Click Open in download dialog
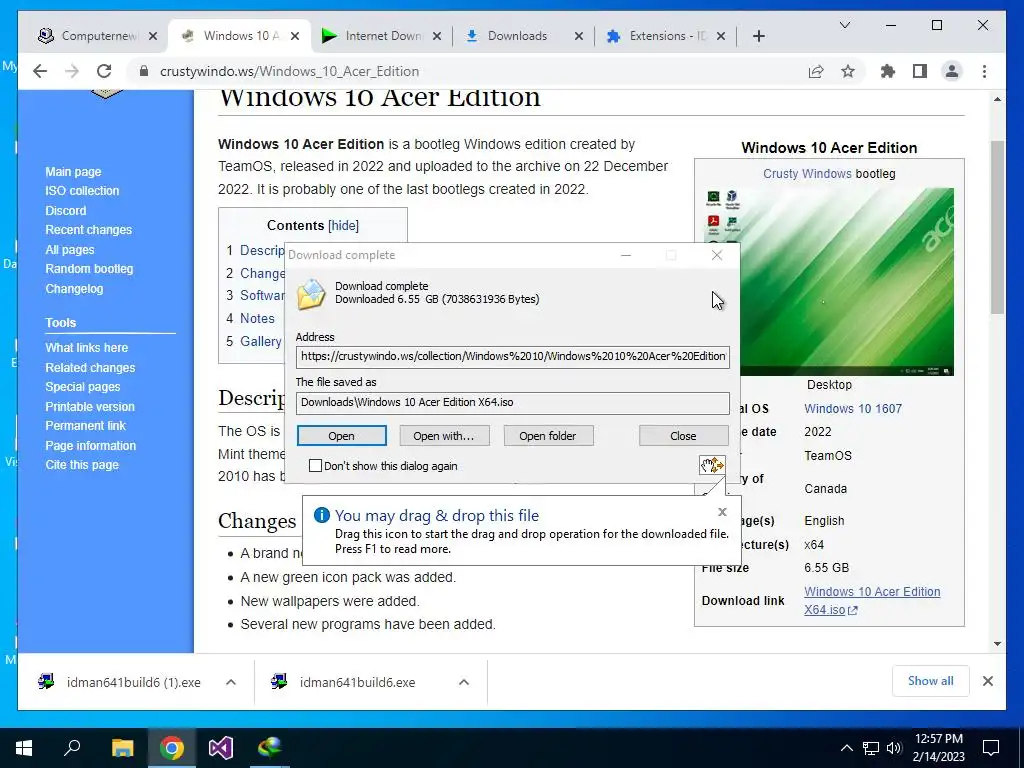The height and width of the screenshot is (768, 1024). [342, 436]
